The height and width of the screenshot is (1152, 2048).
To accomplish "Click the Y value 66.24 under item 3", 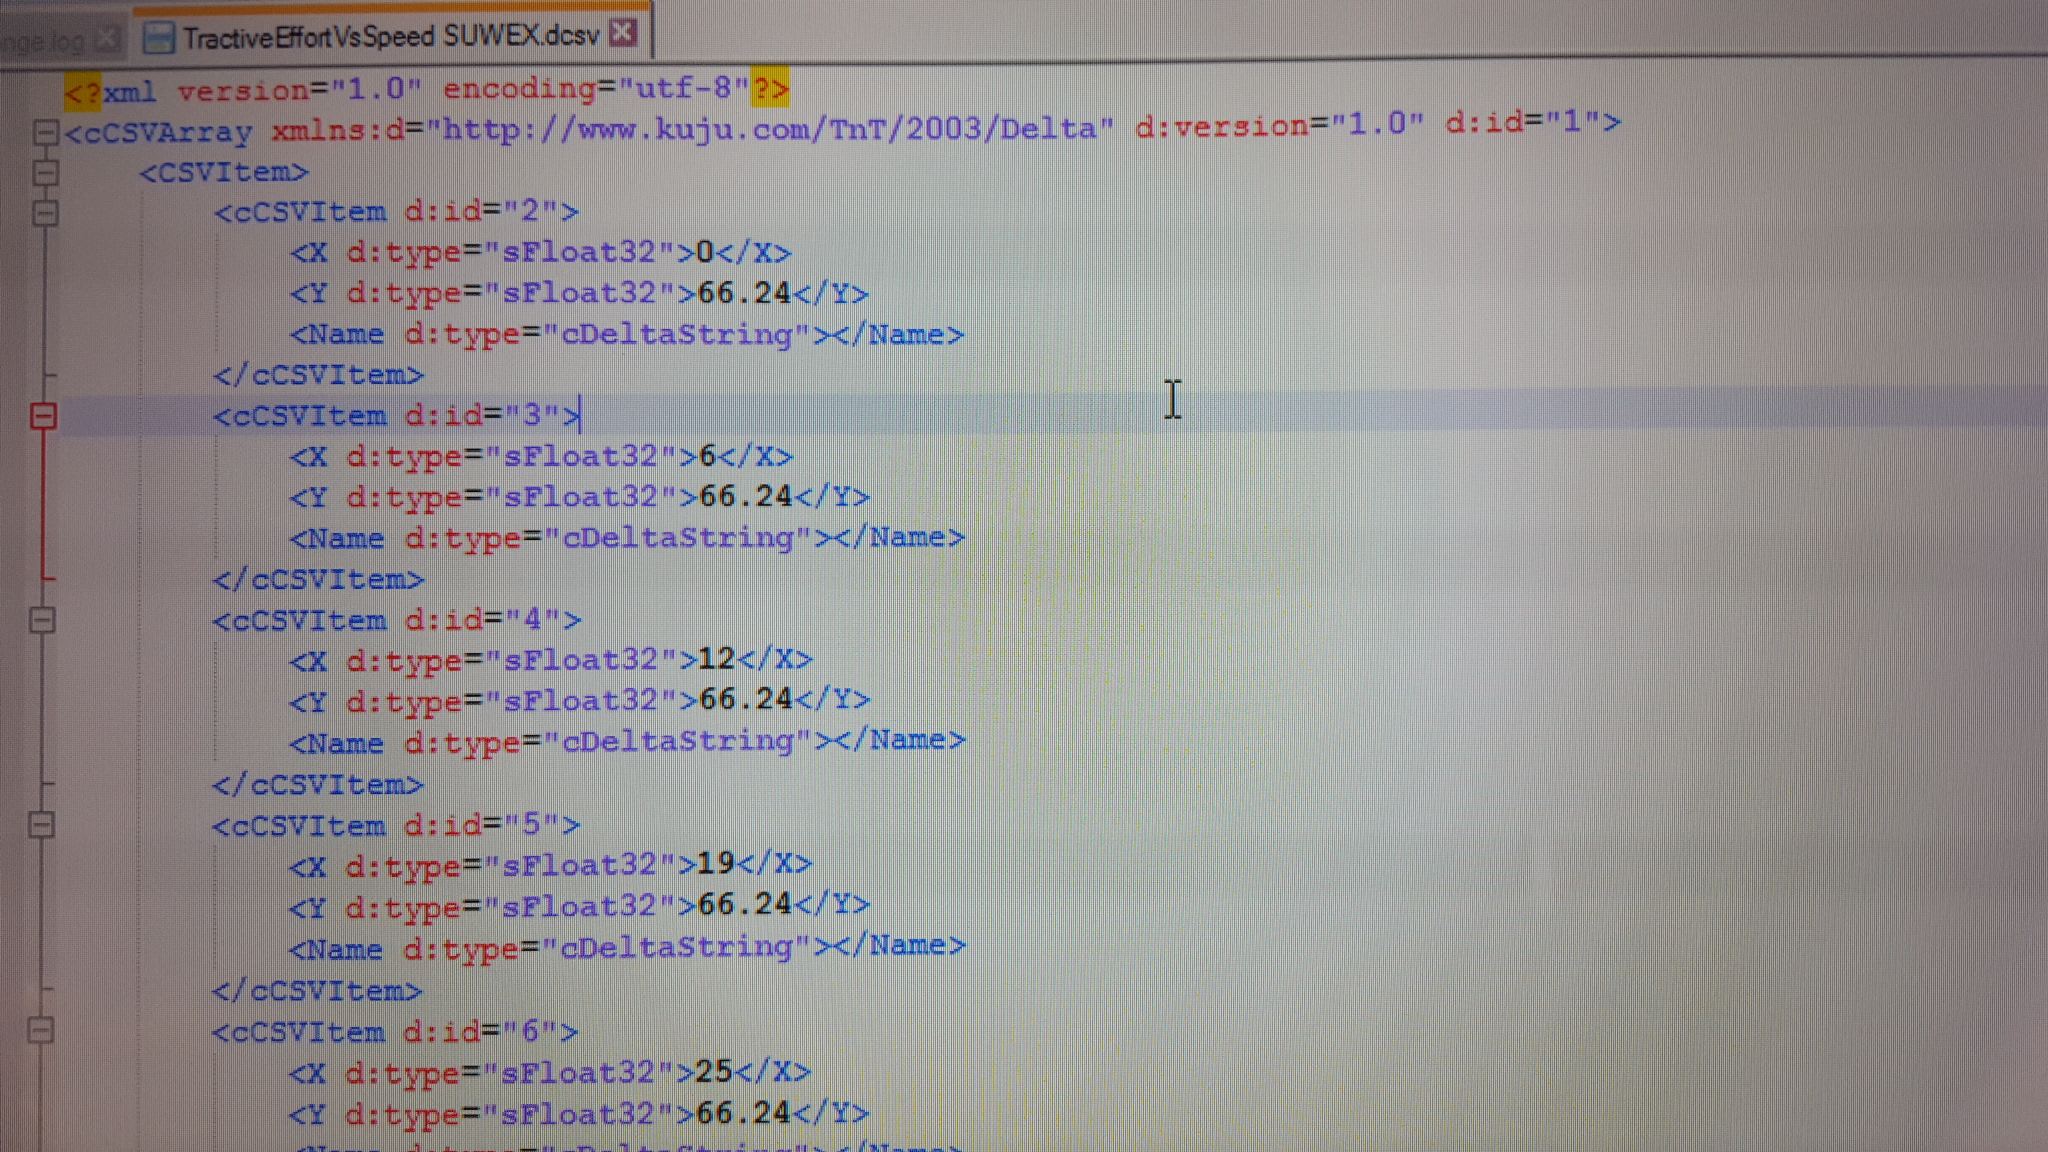I will (745, 496).
